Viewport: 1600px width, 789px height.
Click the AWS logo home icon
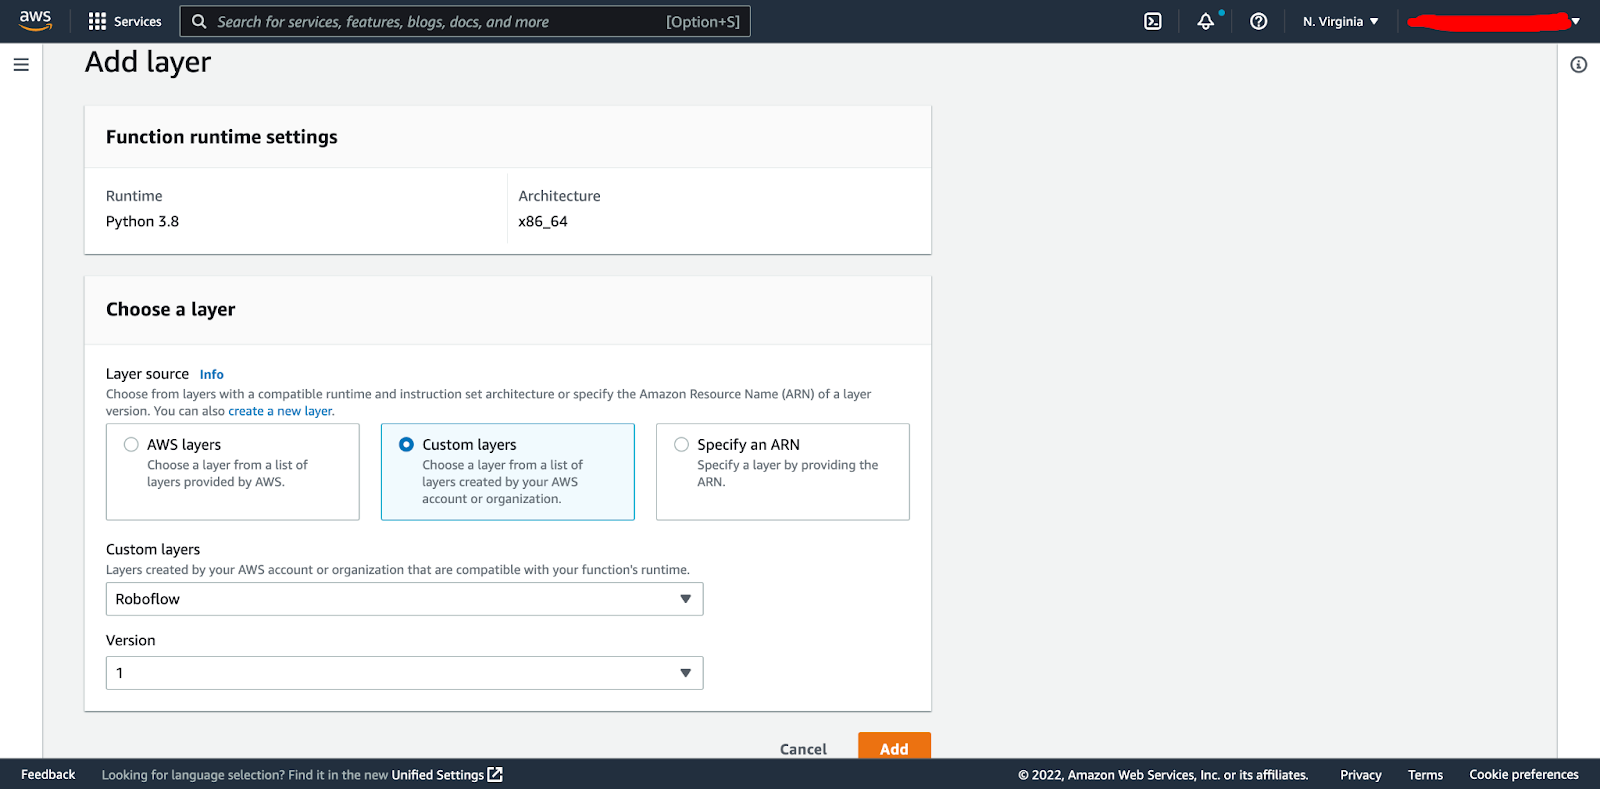(x=35, y=21)
